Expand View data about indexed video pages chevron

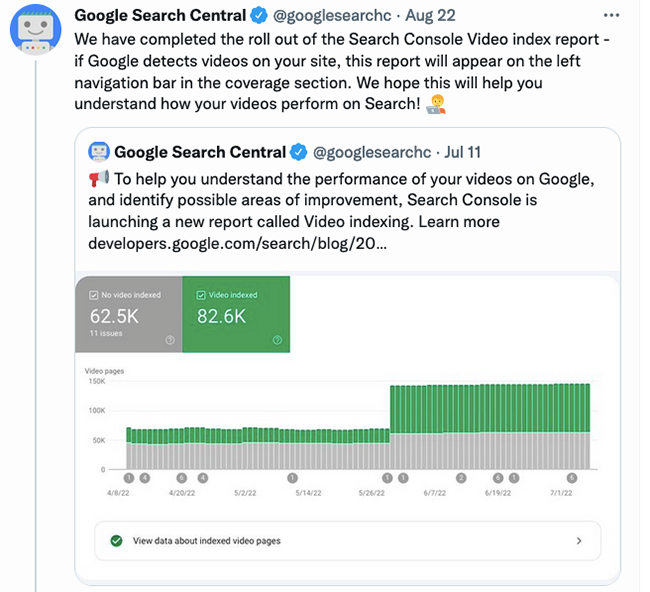[579, 541]
